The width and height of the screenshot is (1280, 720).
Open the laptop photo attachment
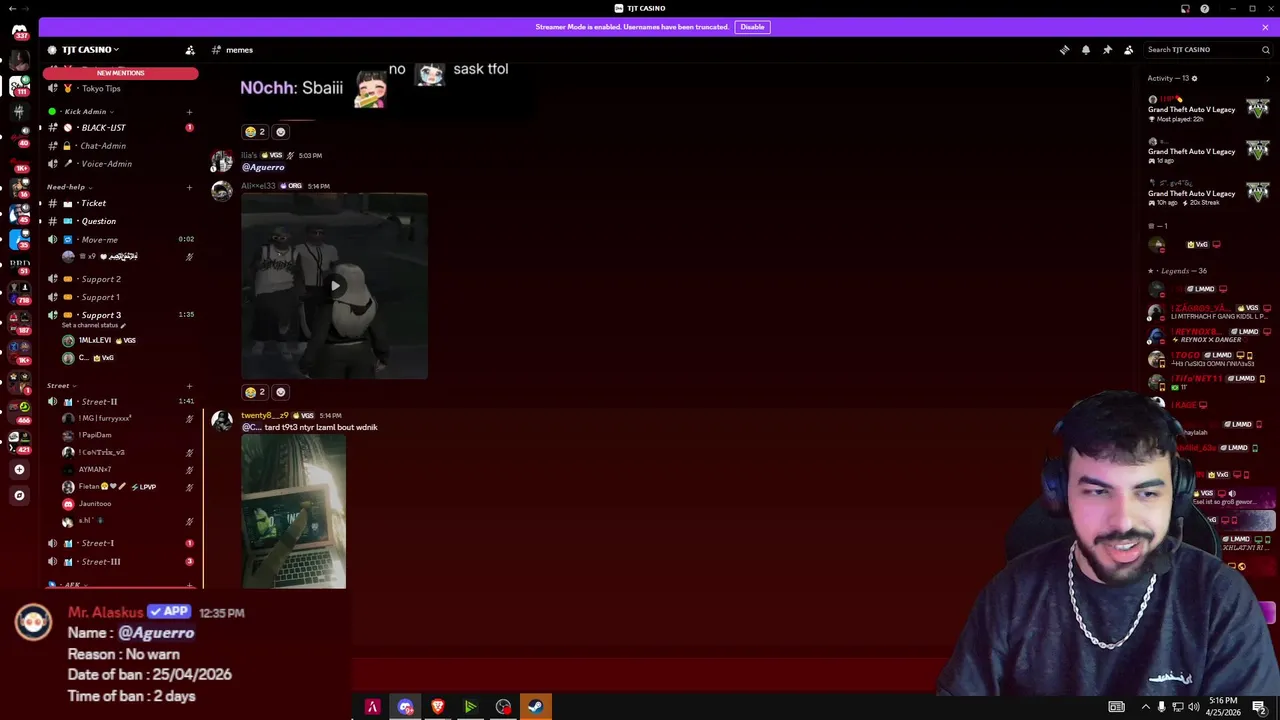(293, 511)
